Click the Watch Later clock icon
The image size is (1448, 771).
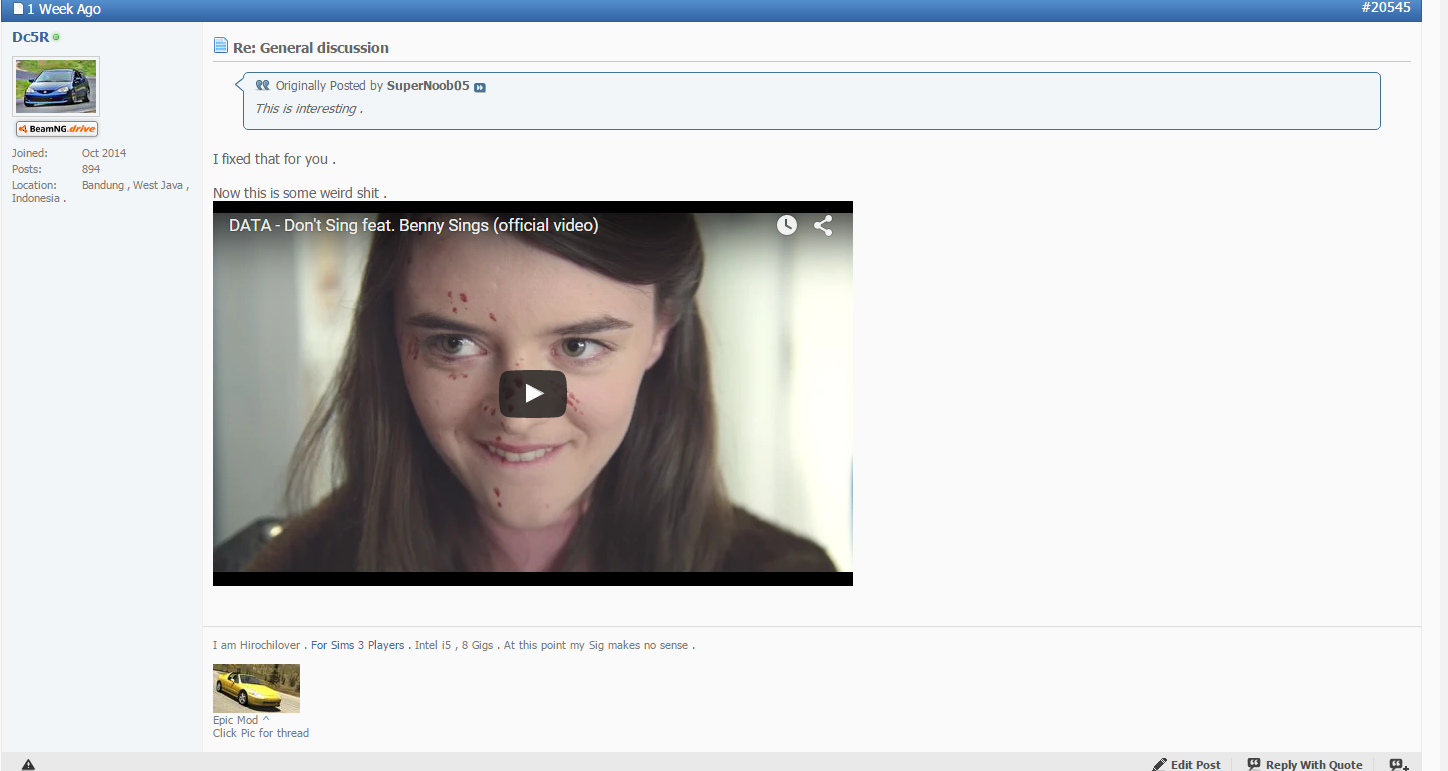(x=787, y=225)
